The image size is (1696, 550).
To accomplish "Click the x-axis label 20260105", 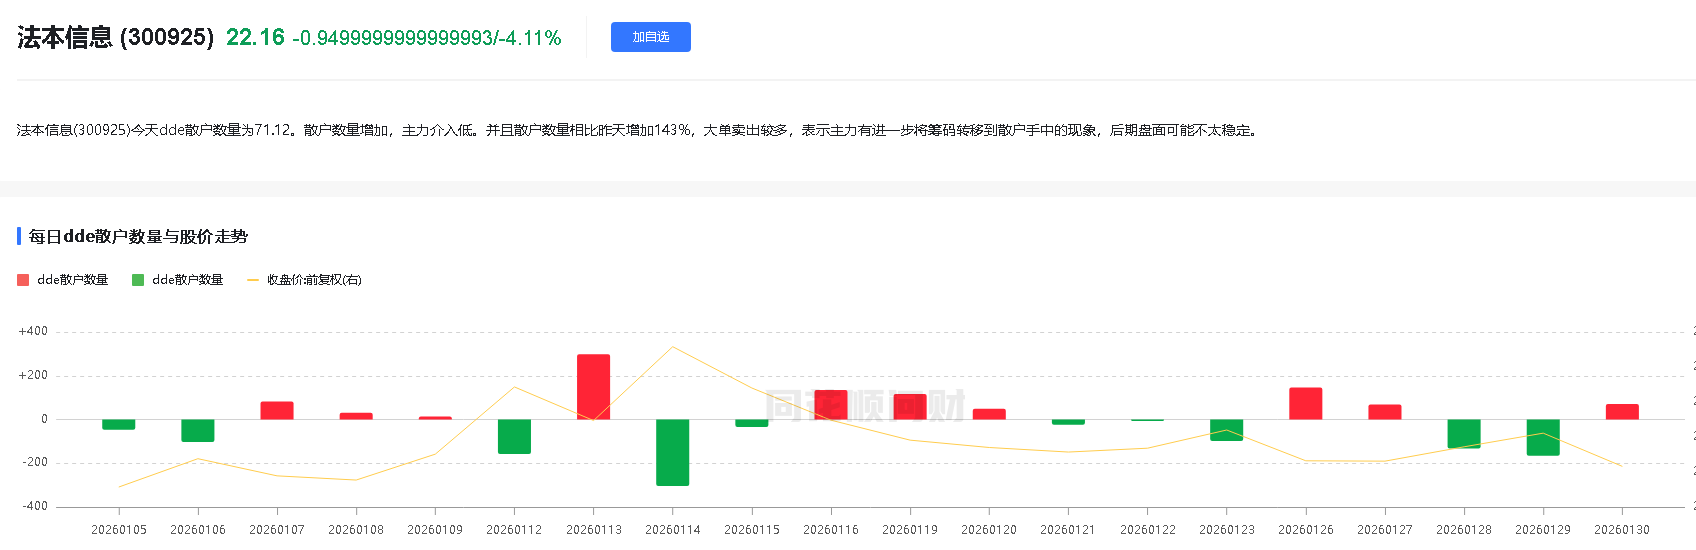I will pos(119,530).
